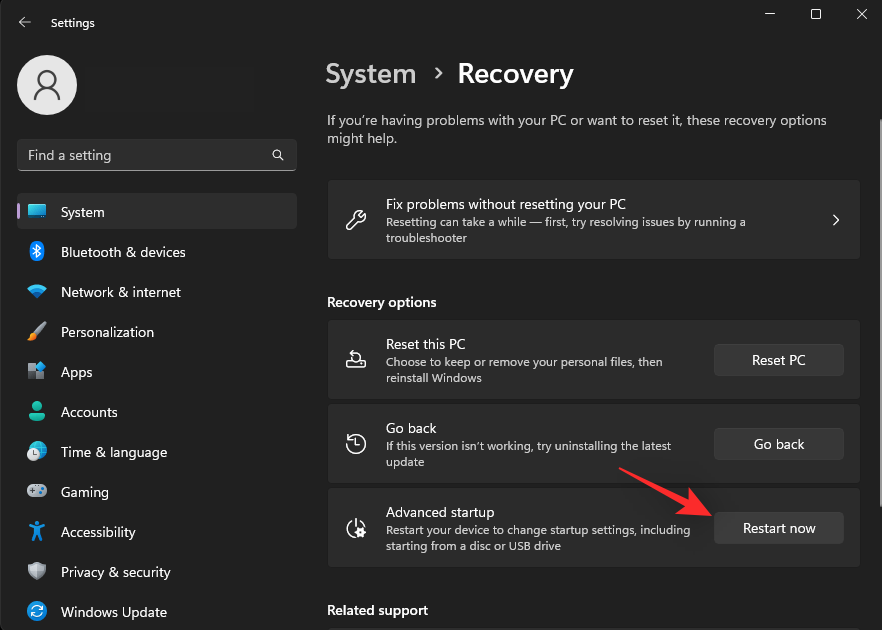Click the Privacy & security shield icon

pyautogui.click(x=37, y=572)
